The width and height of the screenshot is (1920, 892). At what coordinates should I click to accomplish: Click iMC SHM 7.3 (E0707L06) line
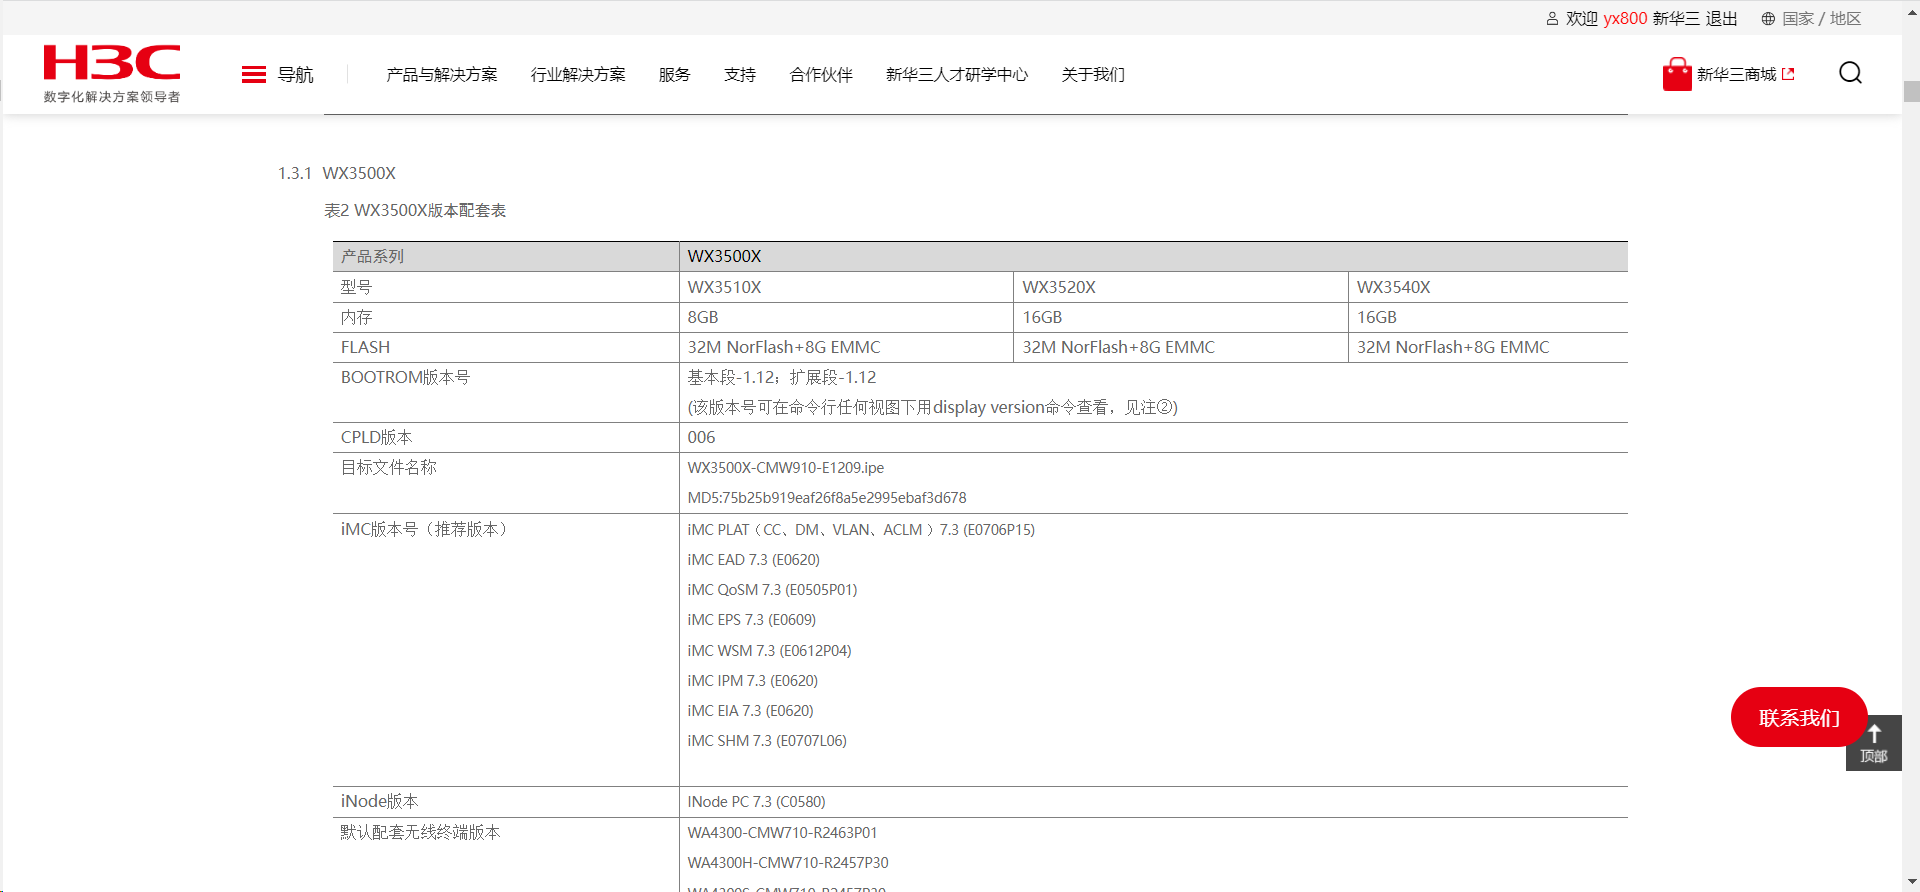(x=767, y=741)
